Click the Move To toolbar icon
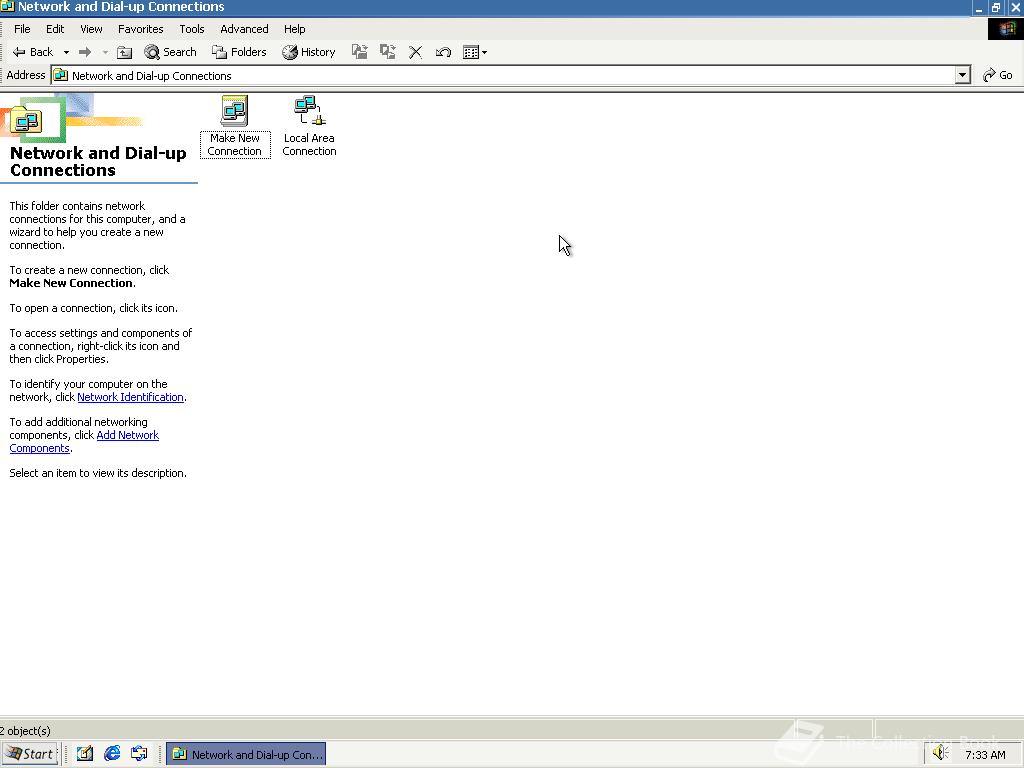 coord(359,52)
